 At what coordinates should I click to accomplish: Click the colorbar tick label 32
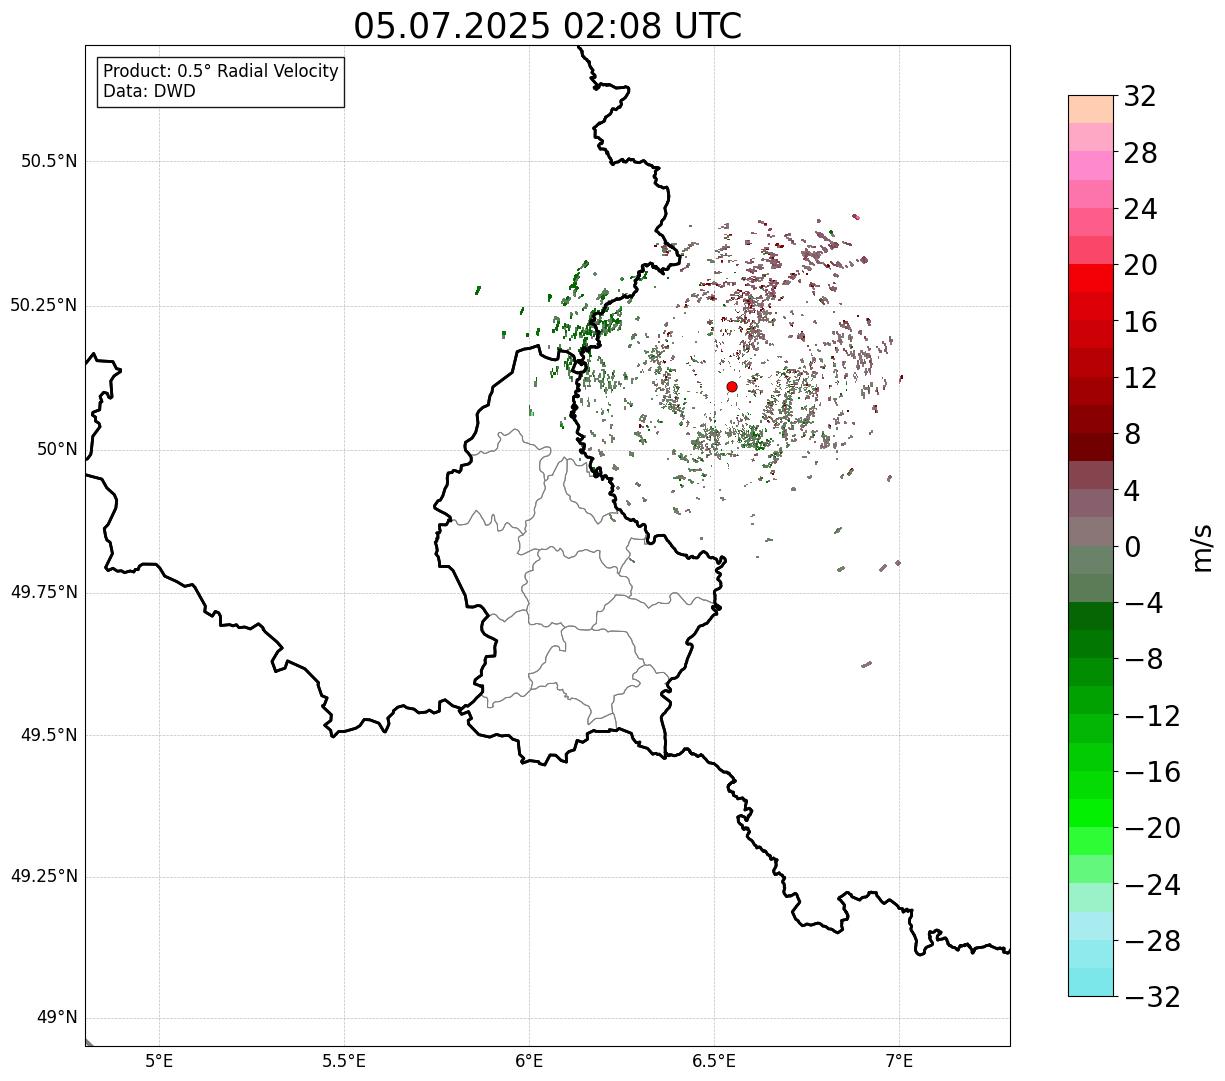pyautogui.click(x=1140, y=97)
